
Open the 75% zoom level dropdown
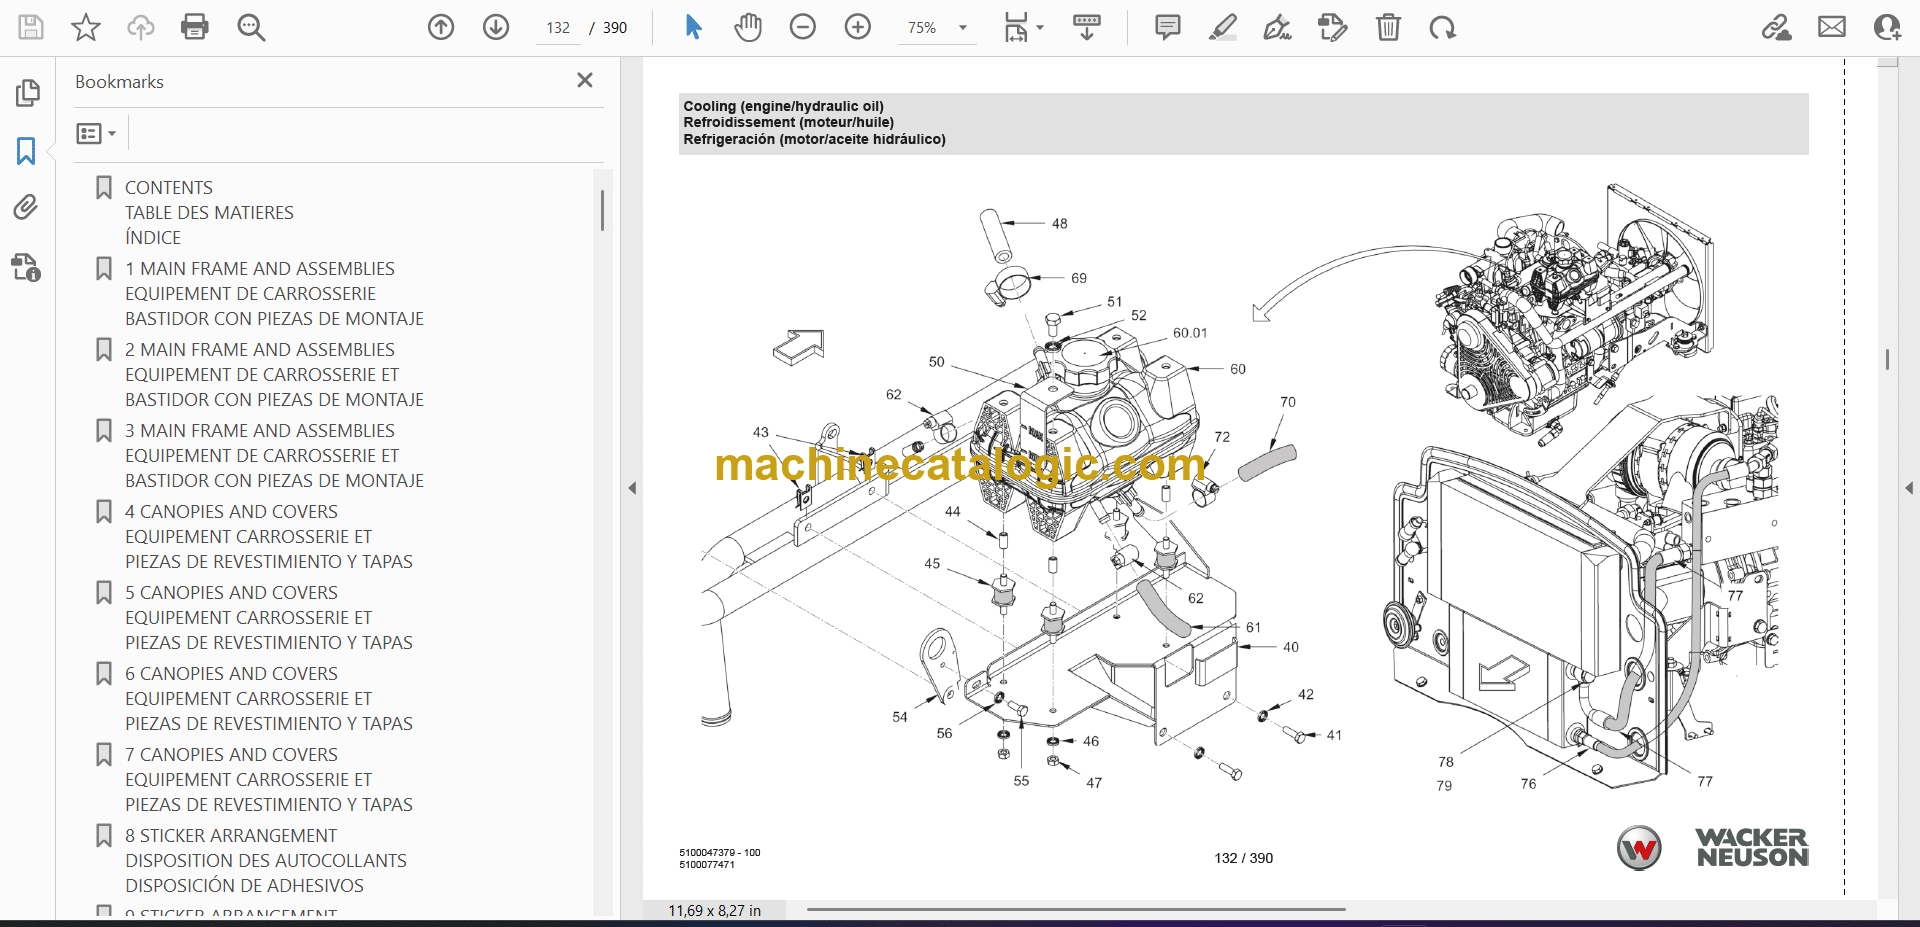[x=962, y=28]
